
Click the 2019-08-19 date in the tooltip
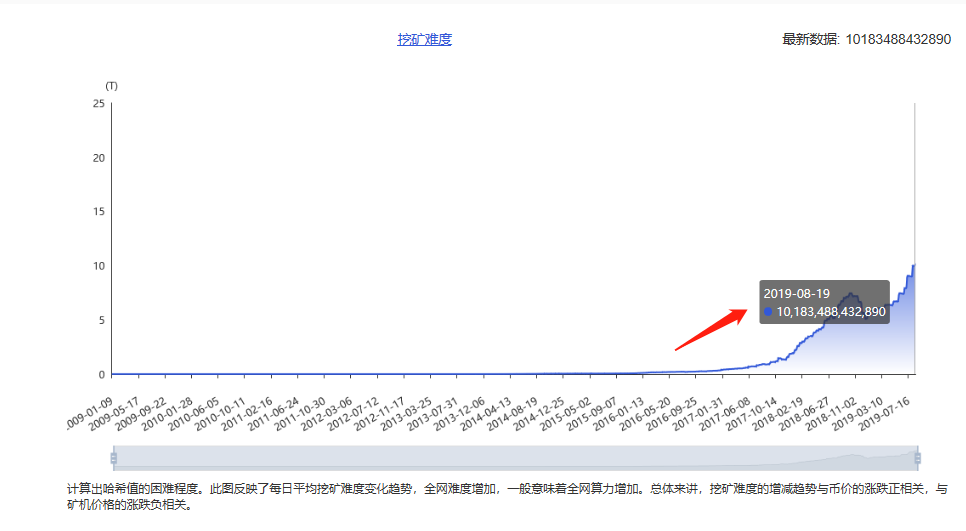click(x=797, y=293)
